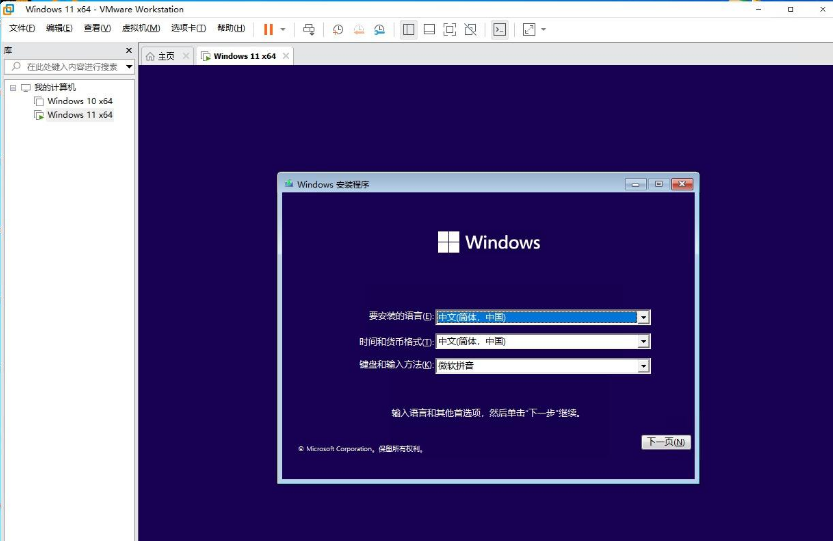Maximize the VMware Workstation window

coord(790,9)
